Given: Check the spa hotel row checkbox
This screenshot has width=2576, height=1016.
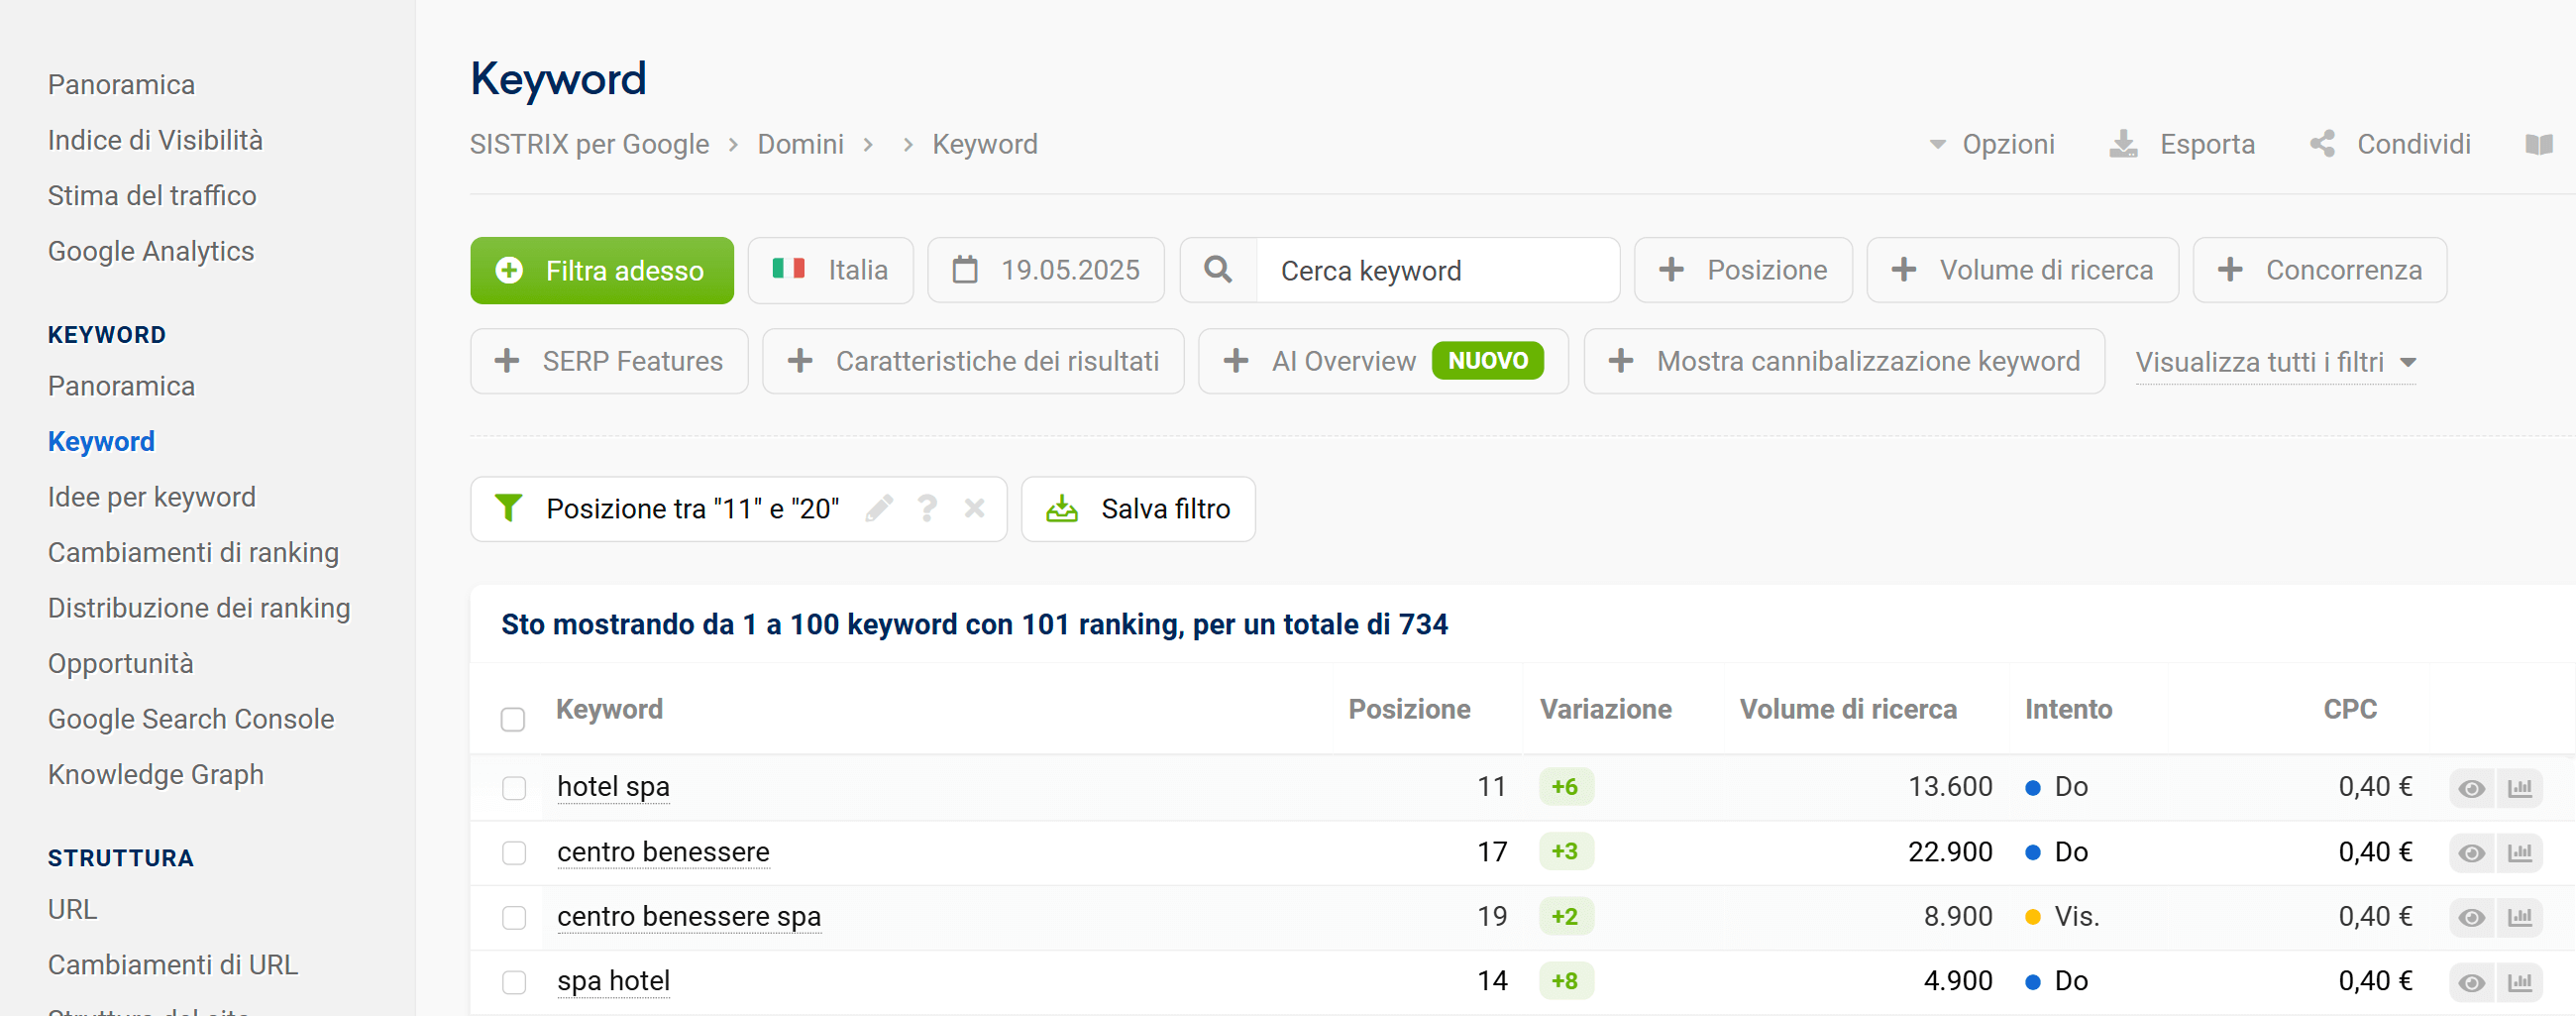Looking at the screenshot, I should [x=514, y=982].
